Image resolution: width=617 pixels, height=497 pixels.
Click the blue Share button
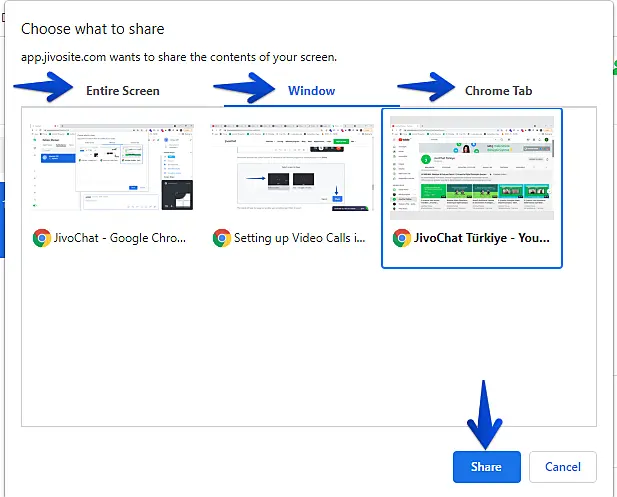(x=486, y=467)
